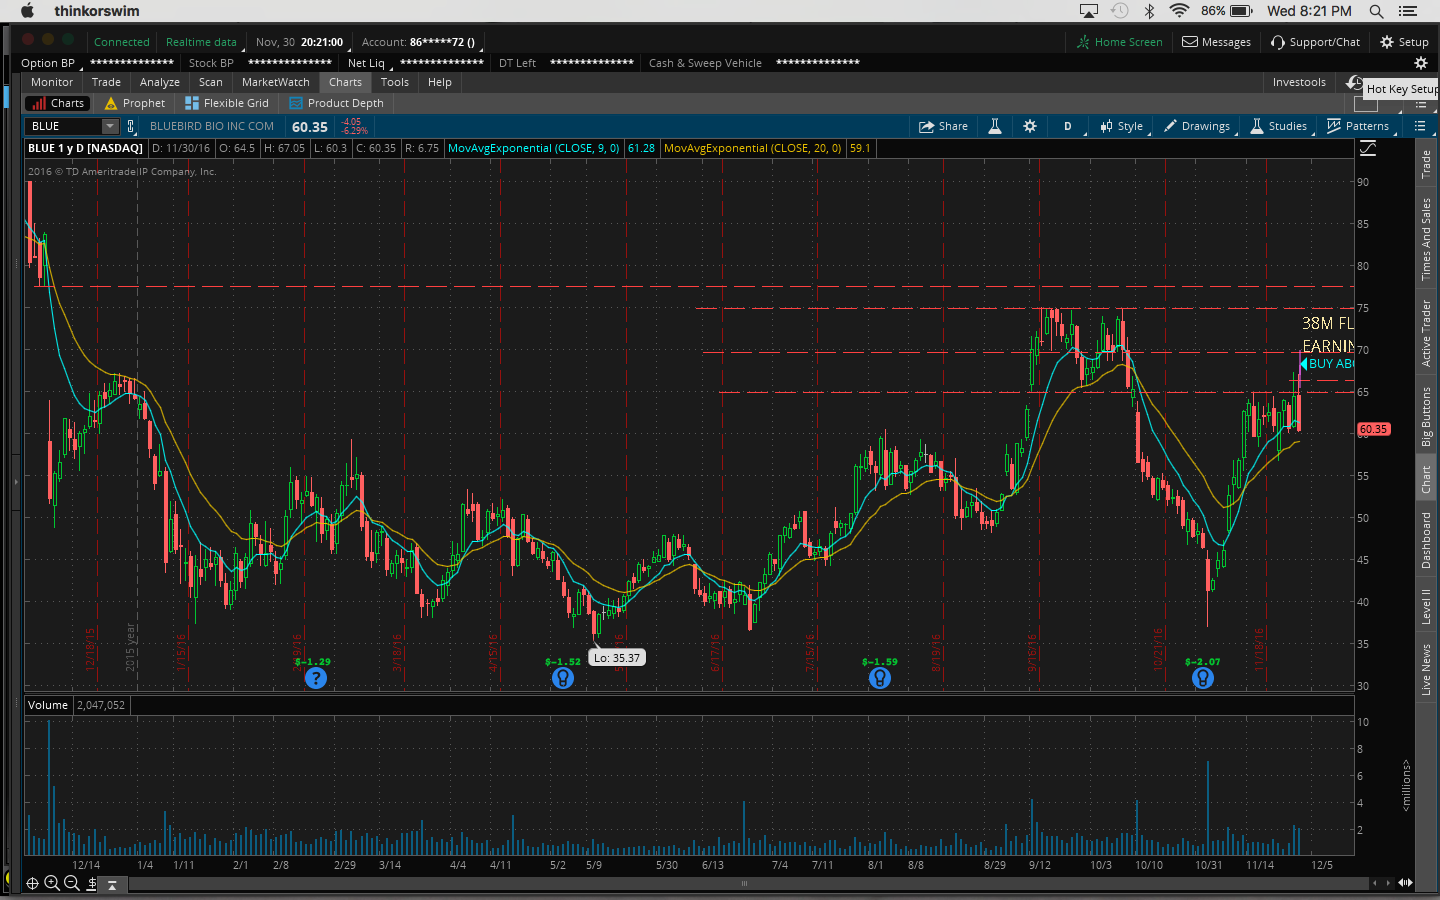1440x900 pixels.
Task: Open the Flexible Grid subtab
Action: [227, 103]
